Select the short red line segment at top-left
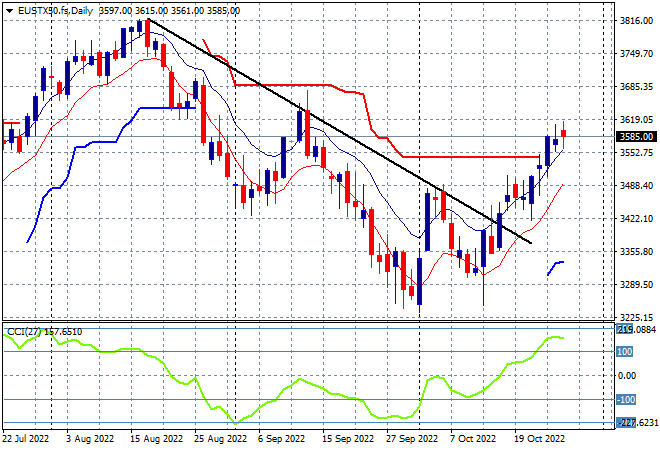The image size is (660, 450). pos(11,123)
